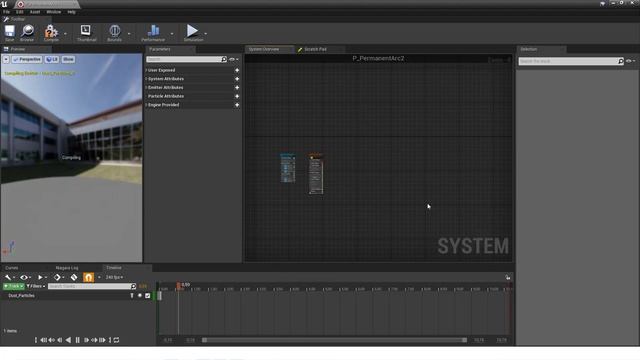Image resolution: width=640 pixels, height=360 pixels.
Task: Select the blue system node in graph
Action: tap(288, 168)
